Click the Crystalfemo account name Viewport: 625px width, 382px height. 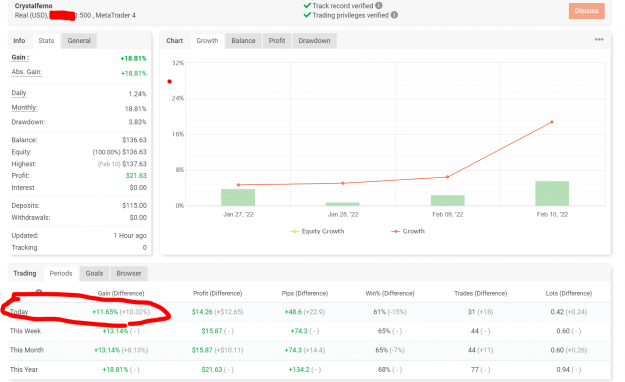pyautogui.click(x=33, y=6)
